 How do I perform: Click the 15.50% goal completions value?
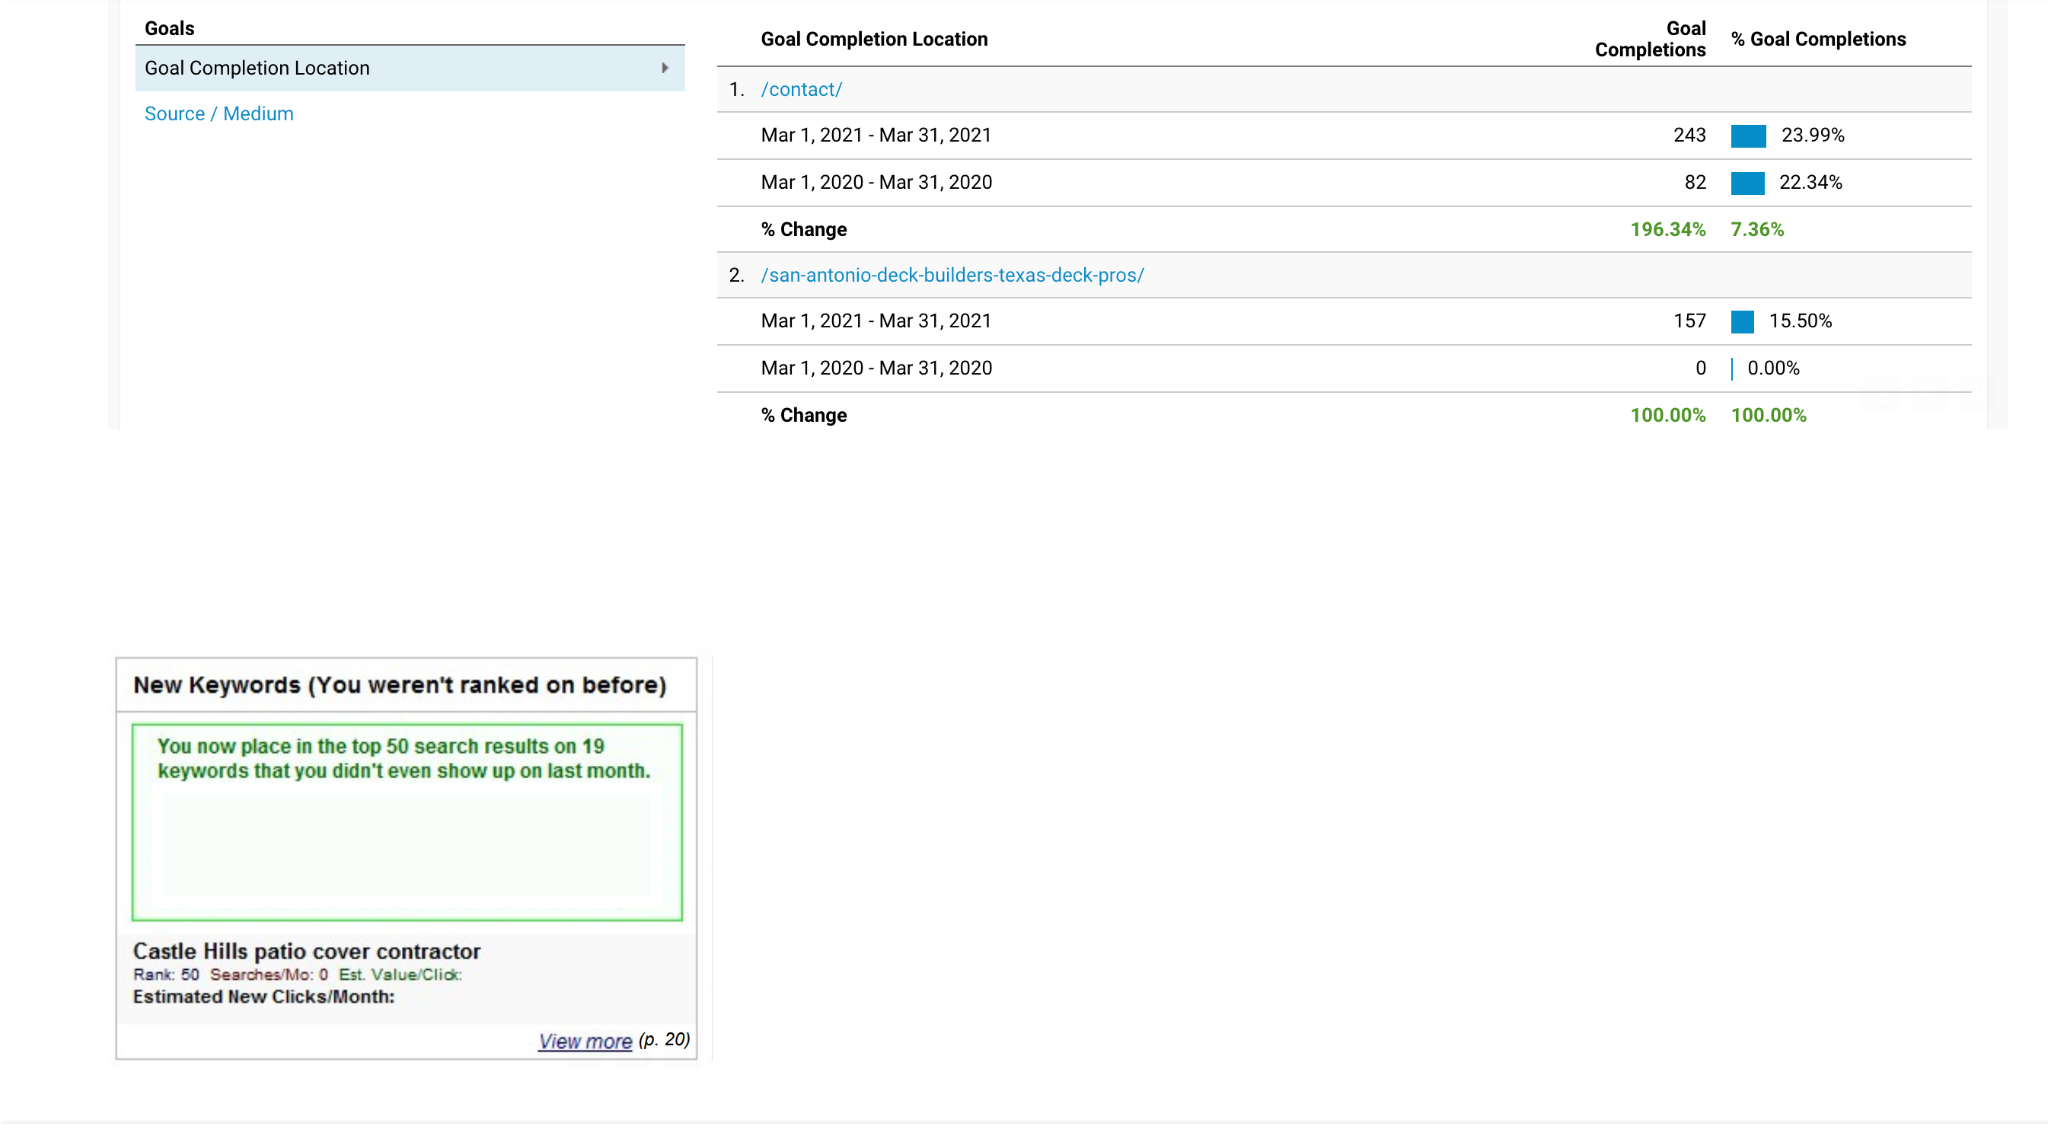[x=1800, y=321]
